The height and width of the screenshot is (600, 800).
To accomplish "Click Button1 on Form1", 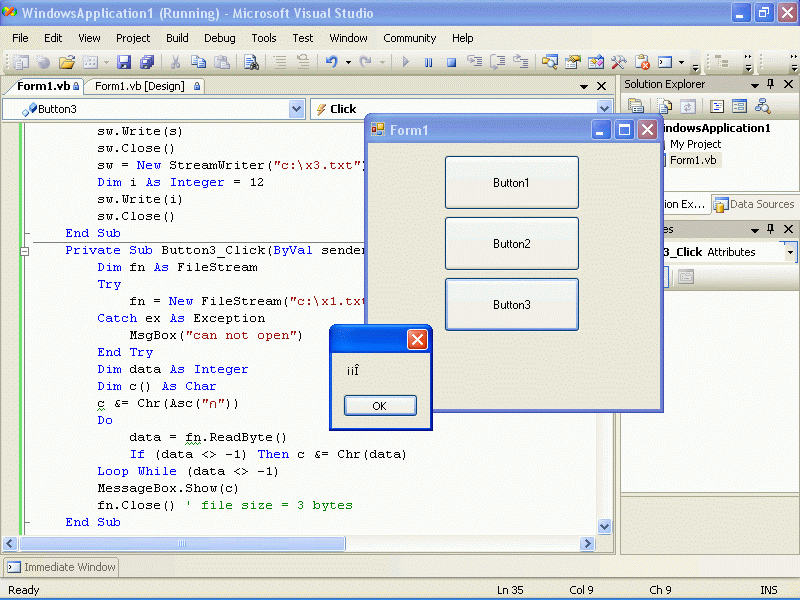I will coord(512,183).
